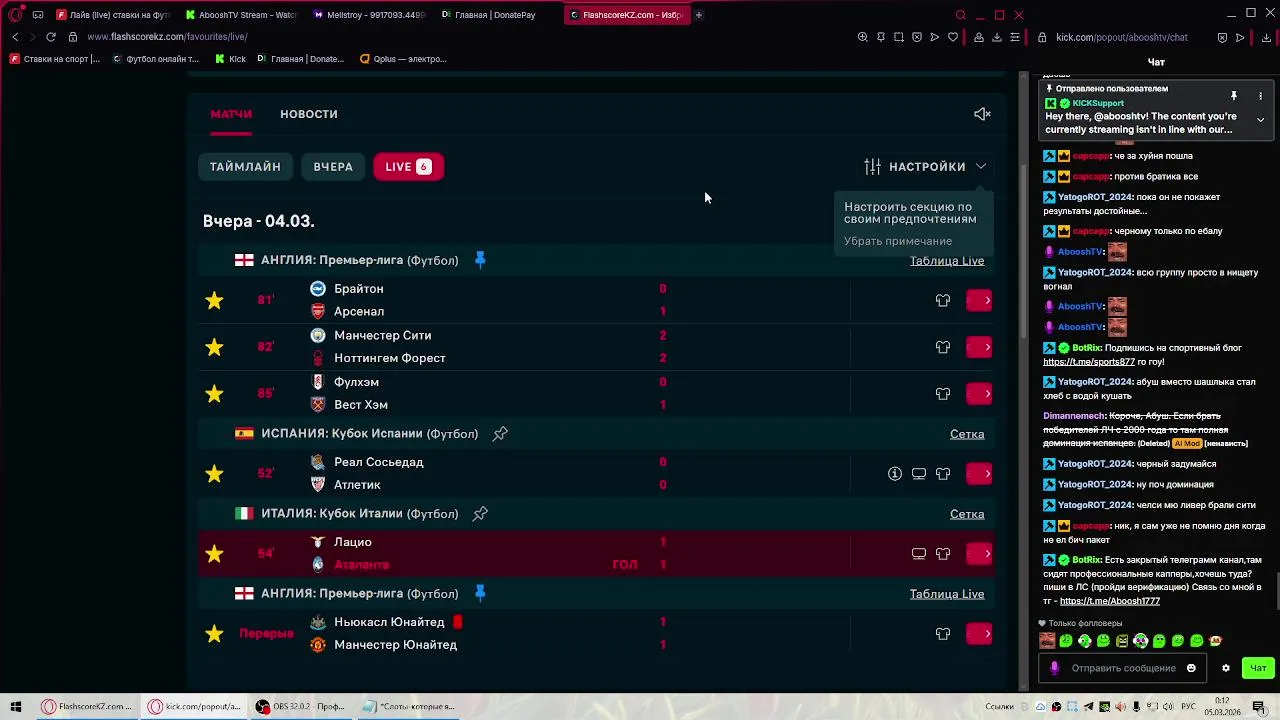Open downloads icon in Opera toolbar
This screenshot has width=1280, height=720.
(x=997, y=37)
